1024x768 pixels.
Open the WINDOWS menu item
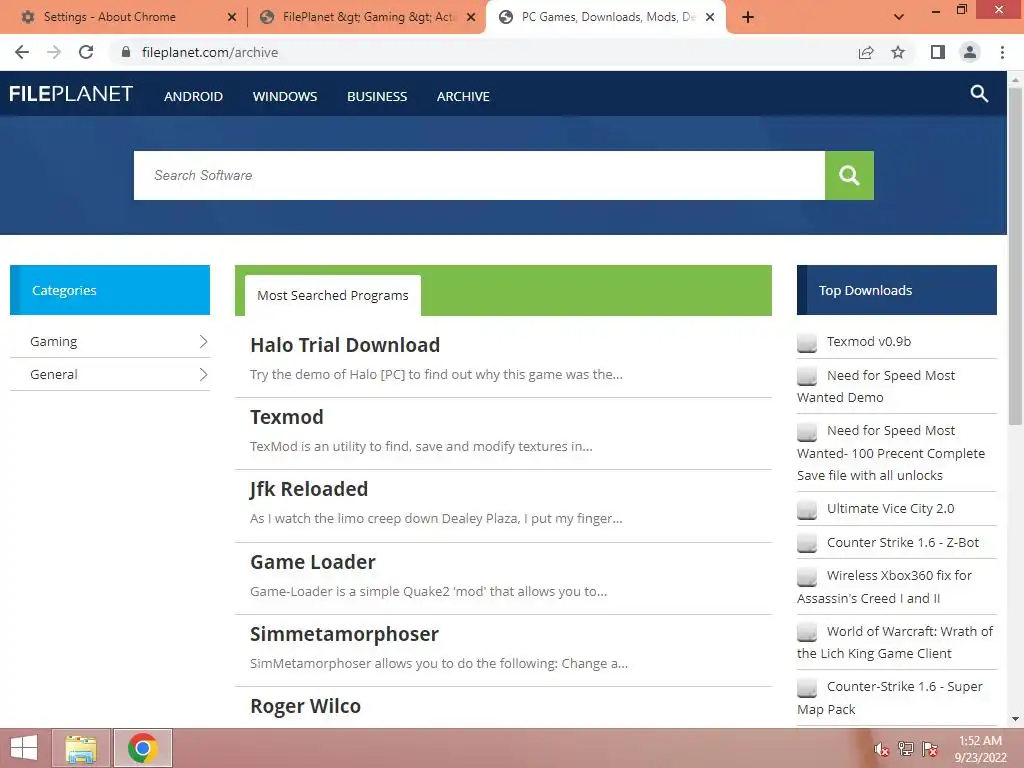(x=285, y=97)
